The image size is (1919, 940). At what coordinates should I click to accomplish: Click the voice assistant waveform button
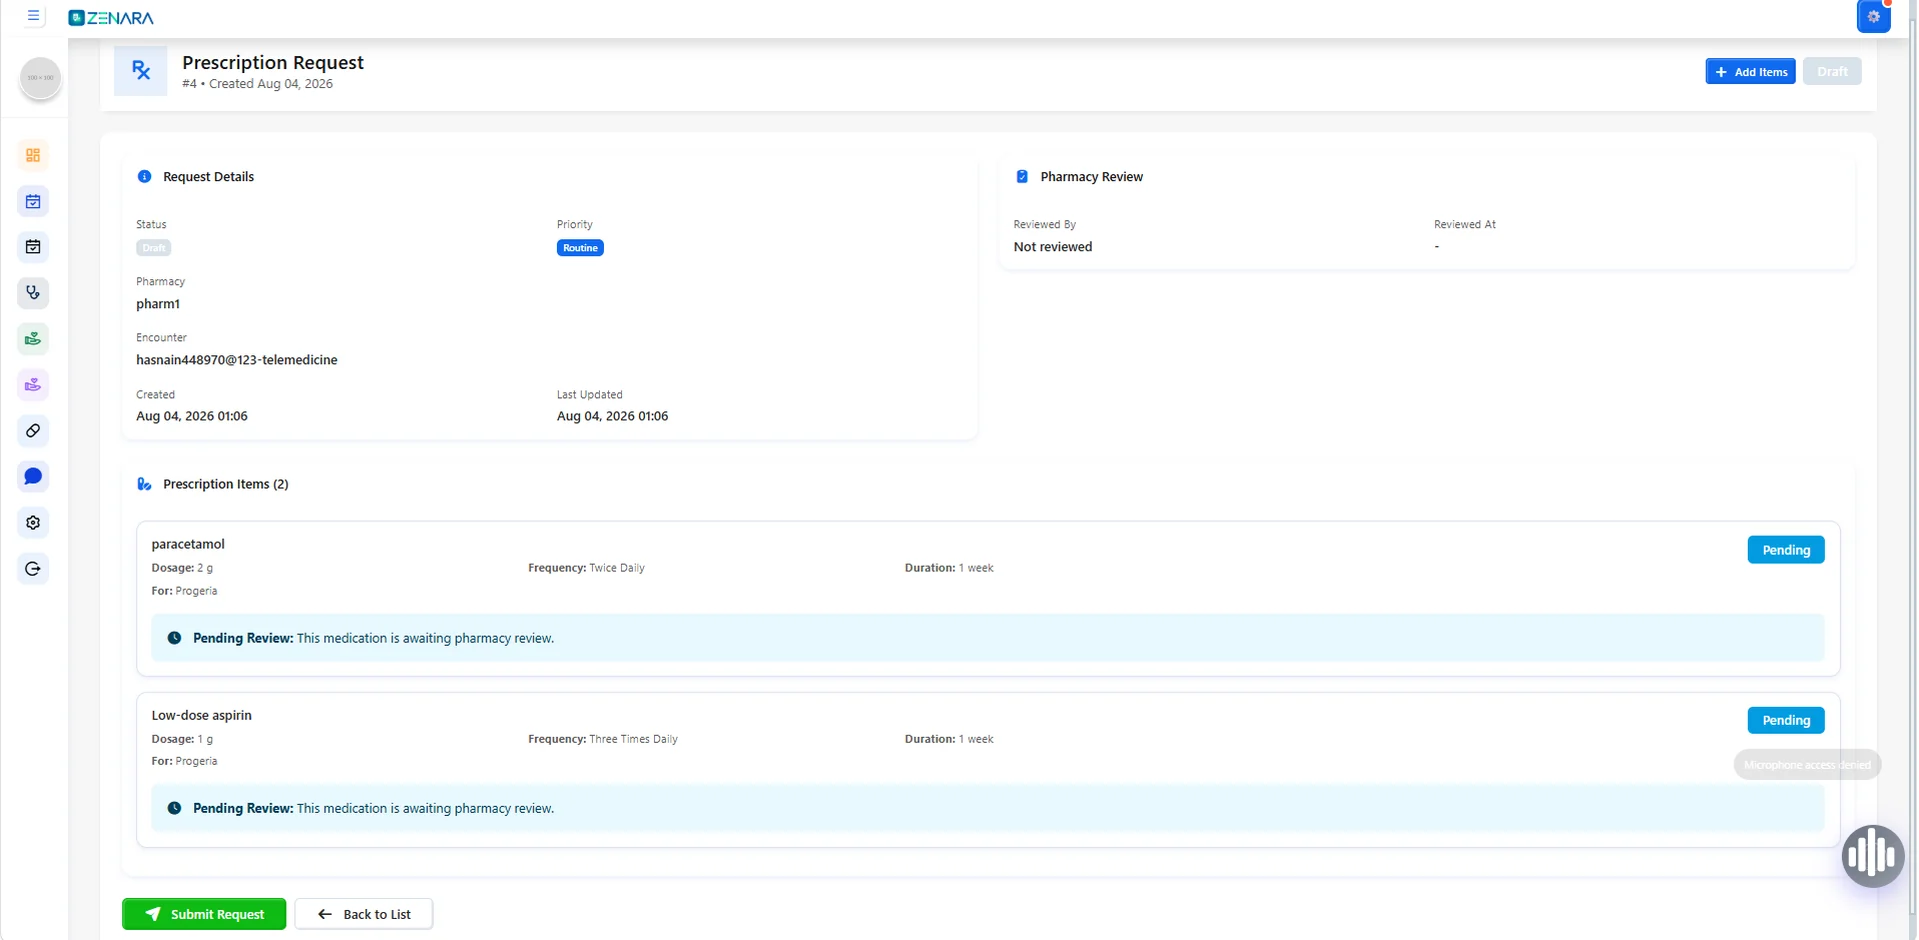point(1872,856)
